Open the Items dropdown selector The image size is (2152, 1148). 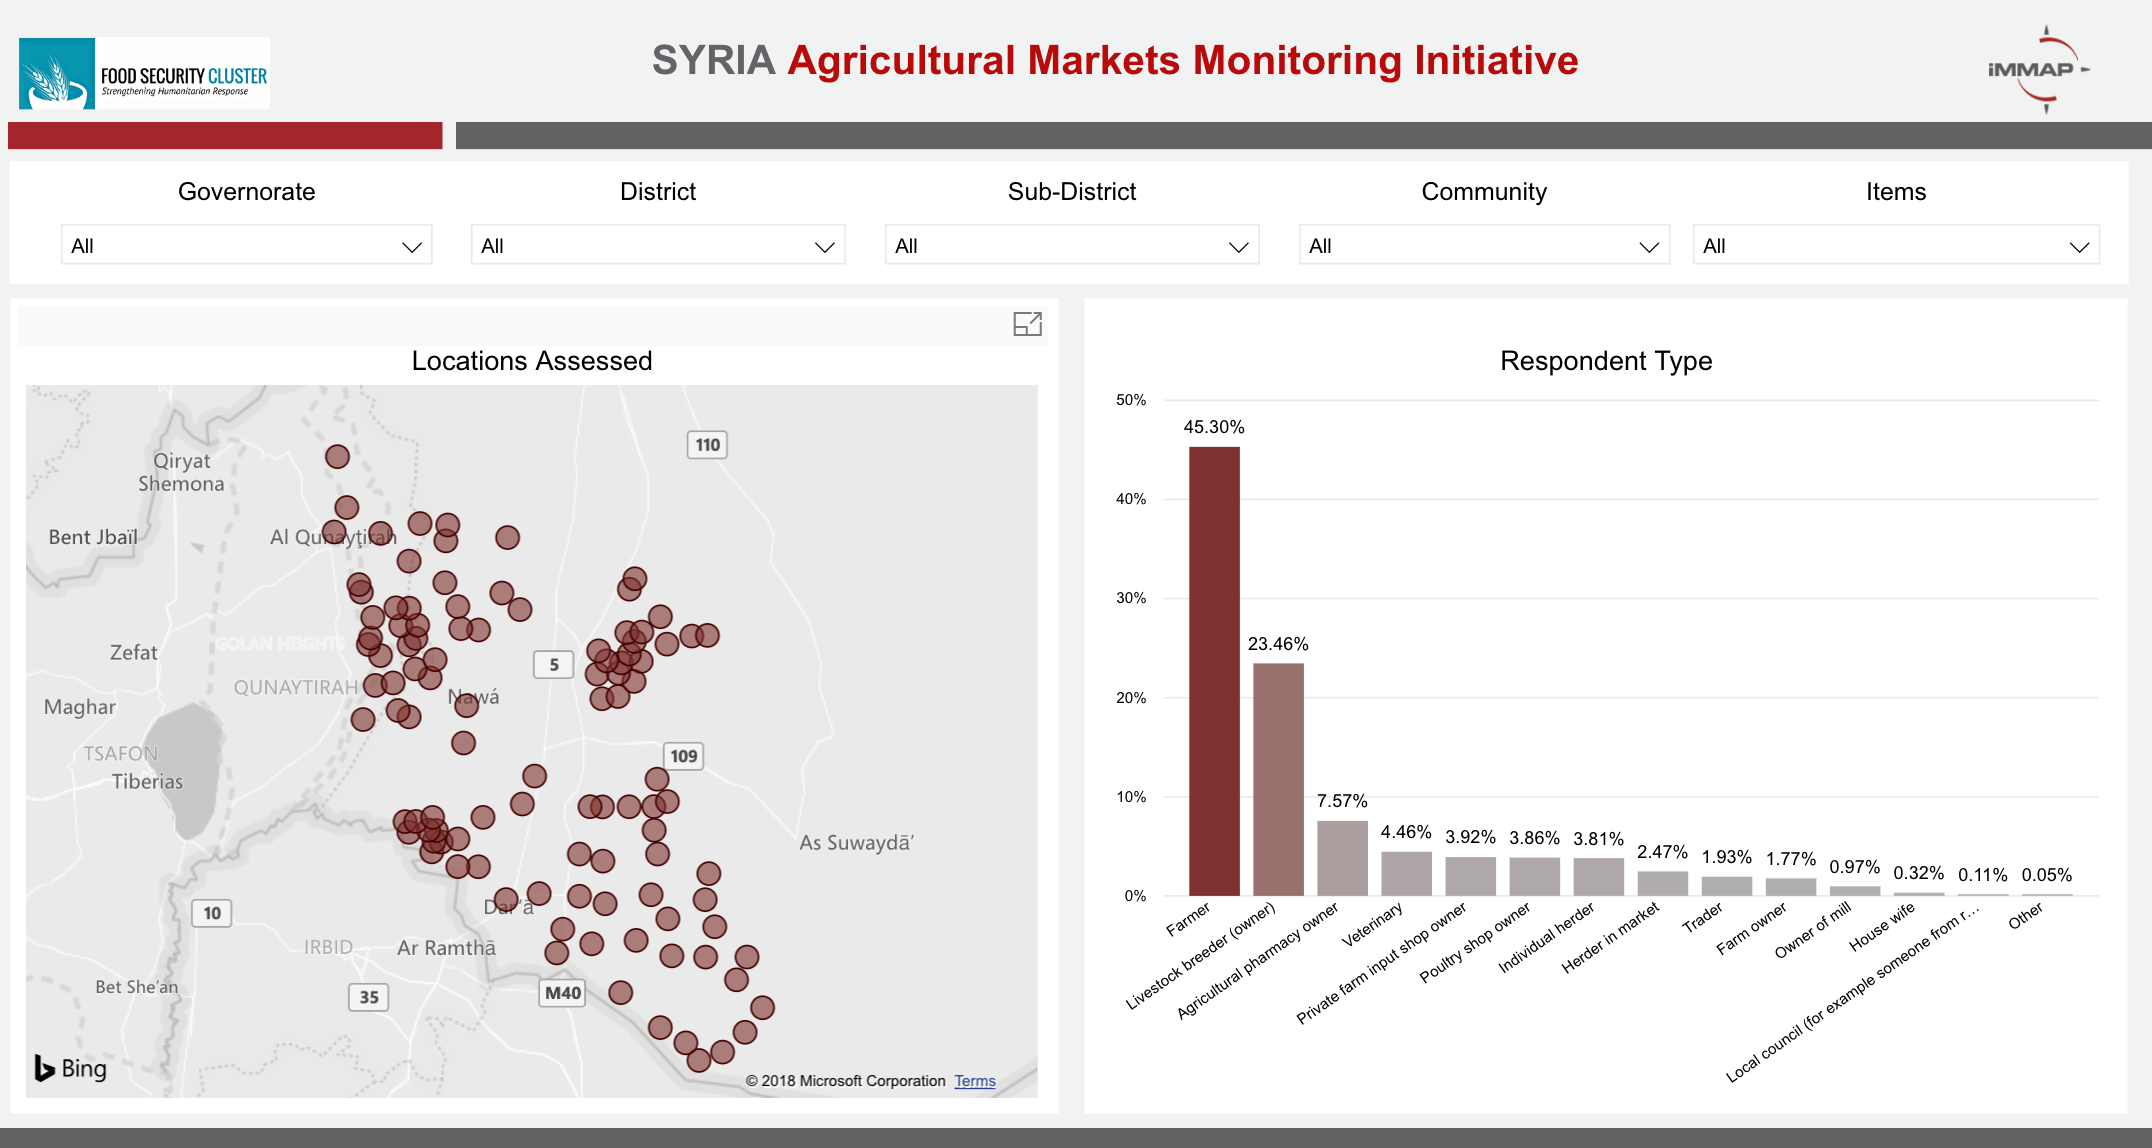[1895, 246]
